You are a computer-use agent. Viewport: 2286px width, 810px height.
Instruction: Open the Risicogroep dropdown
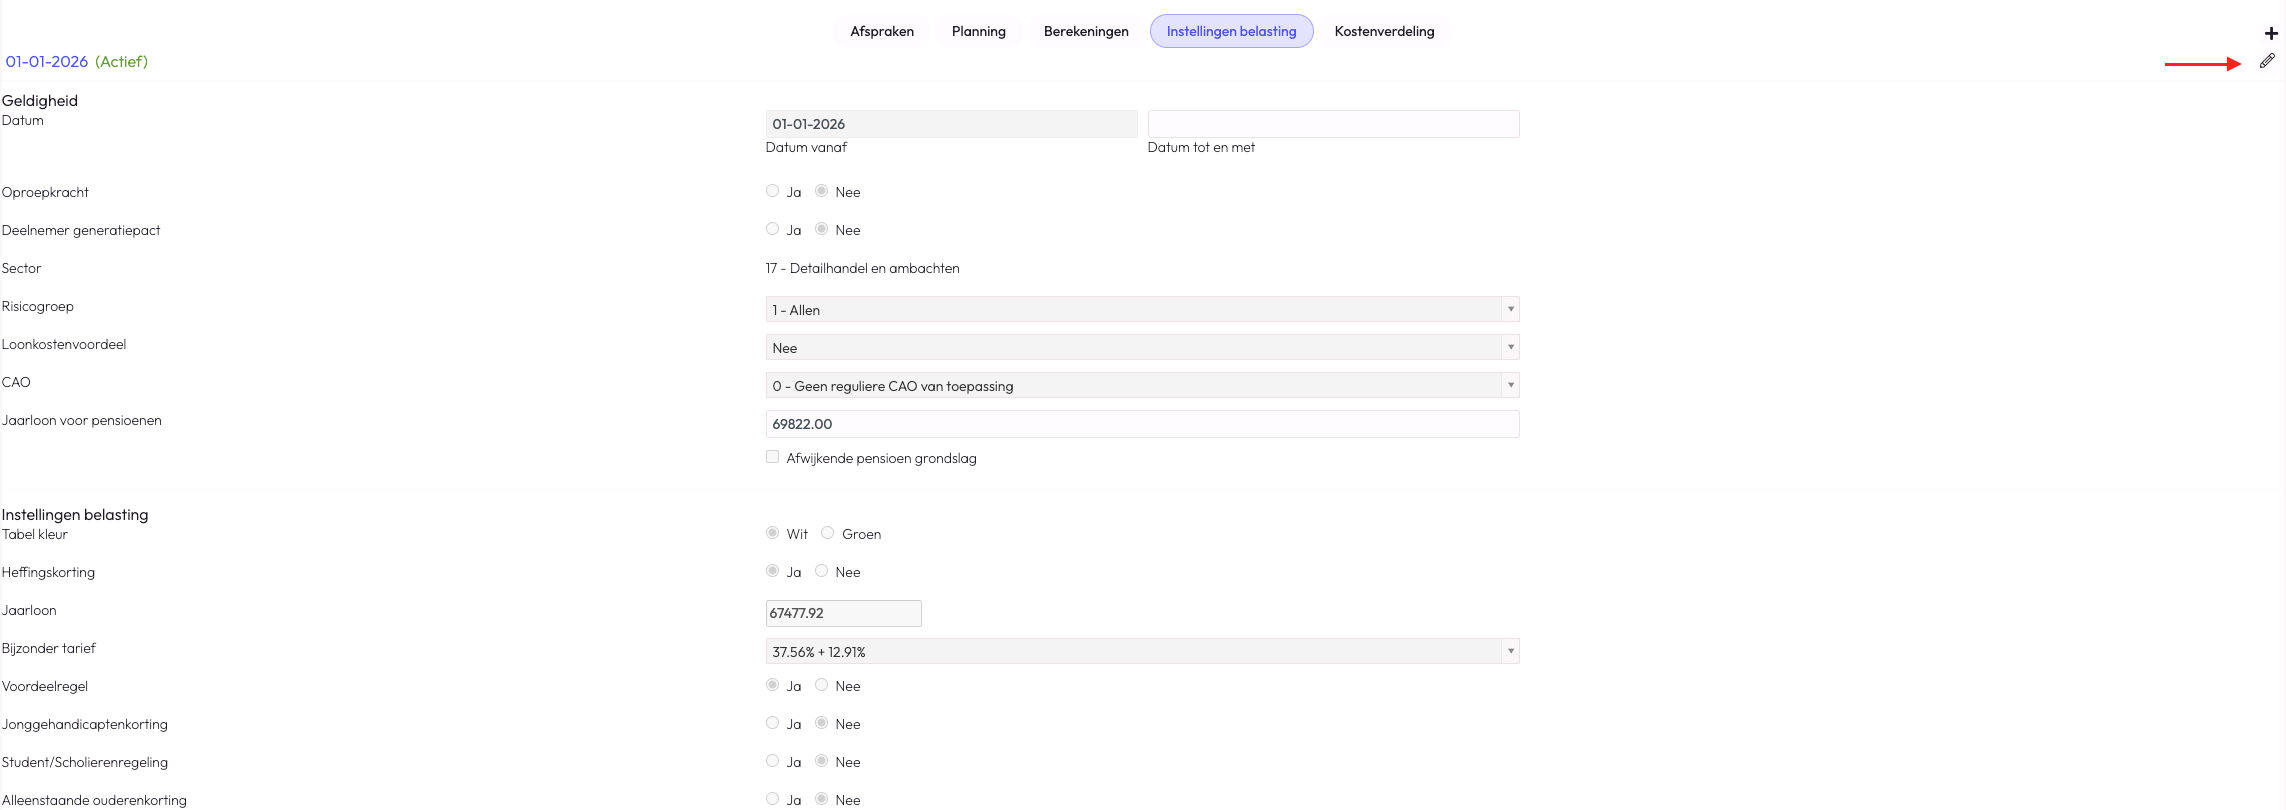1142,309
